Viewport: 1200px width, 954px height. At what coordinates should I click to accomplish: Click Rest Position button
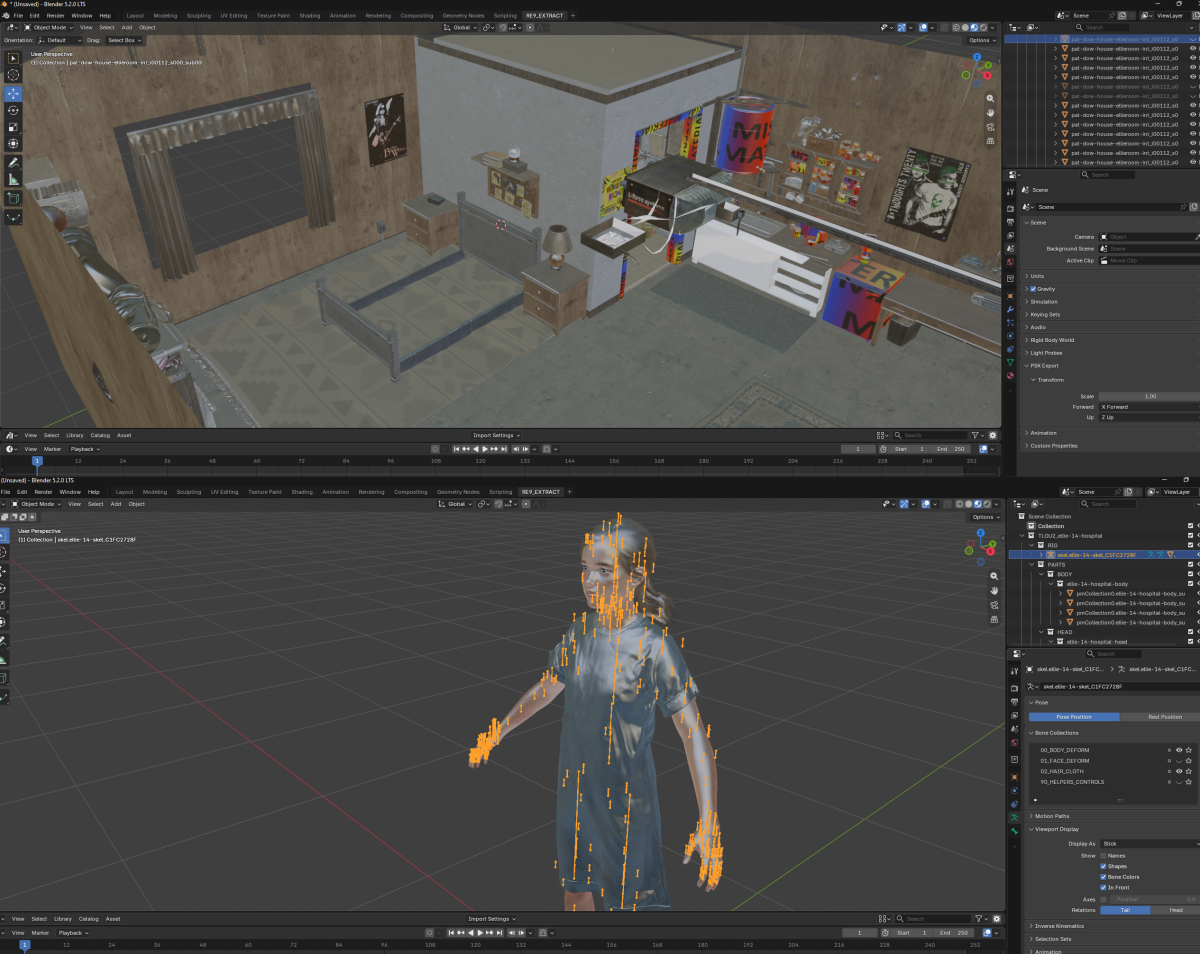pos(1158,717)
